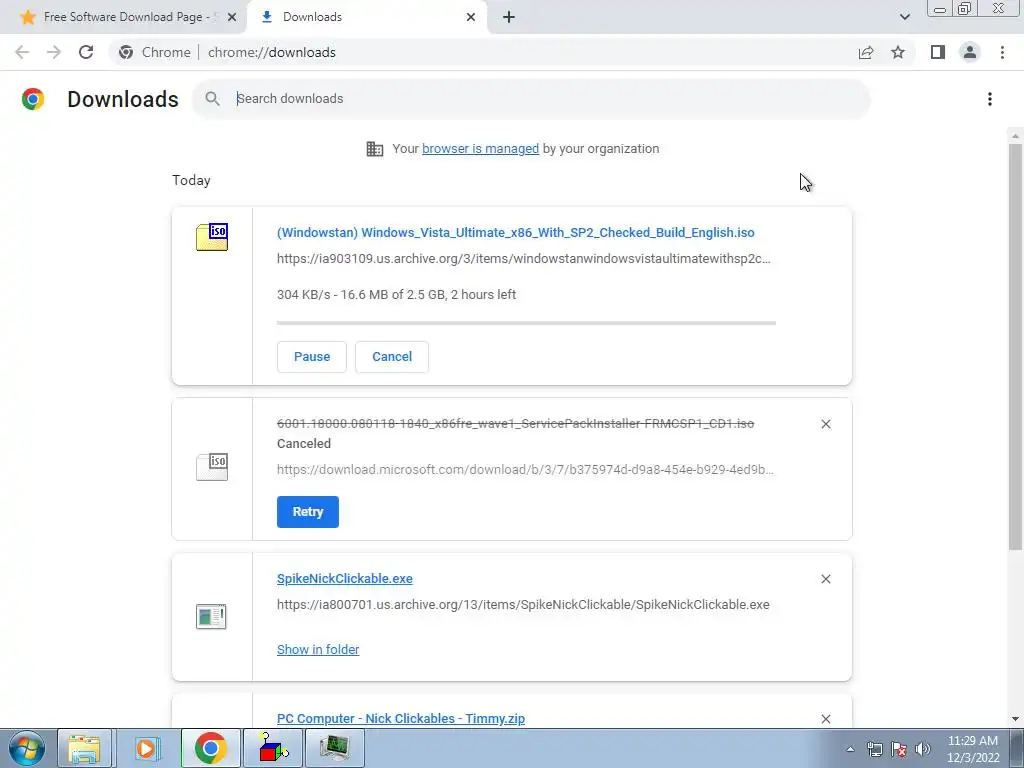Click the SpikeNickClickable archive.org URL text

pyautogui.click(x=523, y=605)
